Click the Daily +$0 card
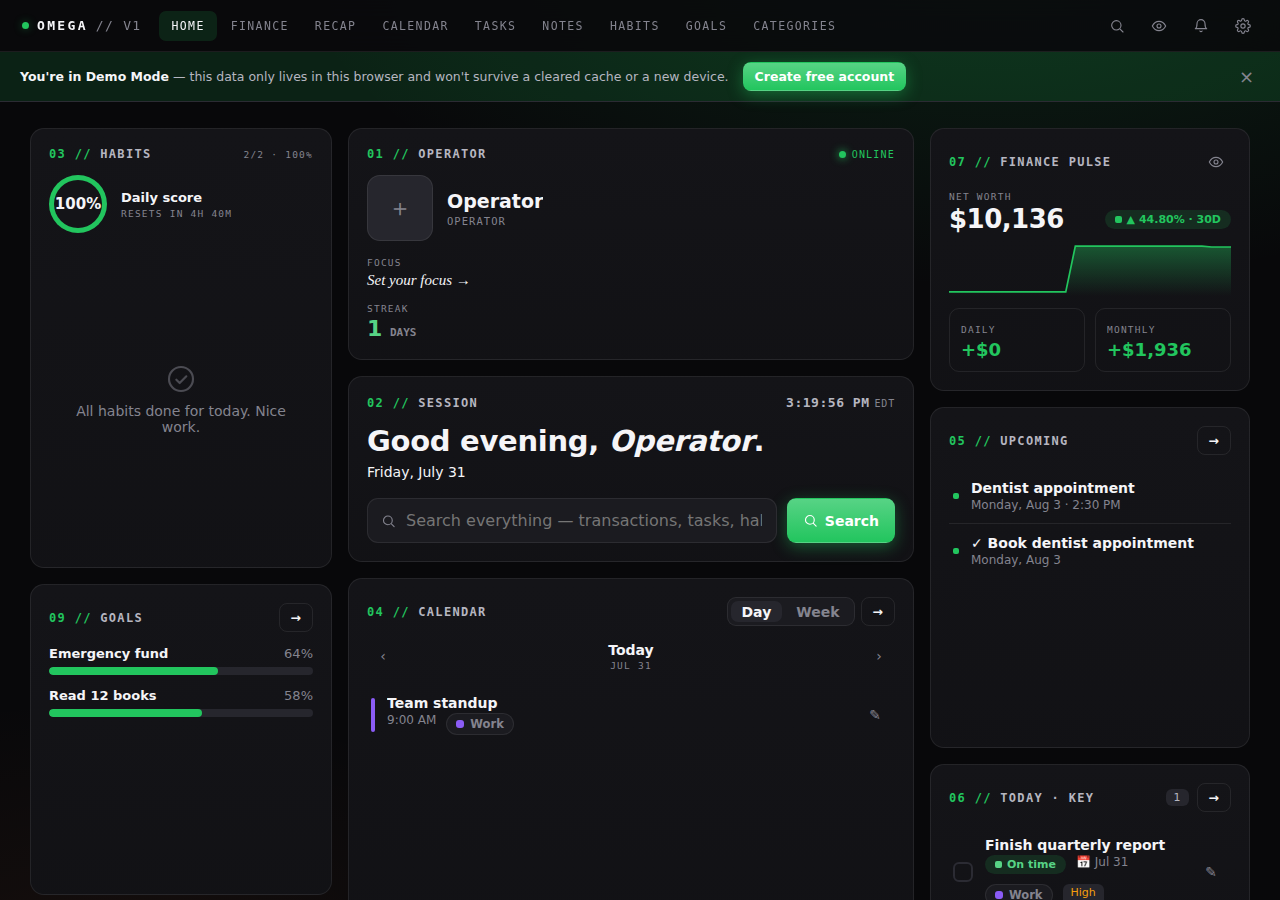Screen dimensions: 1280x900 tap(1017, 340)
